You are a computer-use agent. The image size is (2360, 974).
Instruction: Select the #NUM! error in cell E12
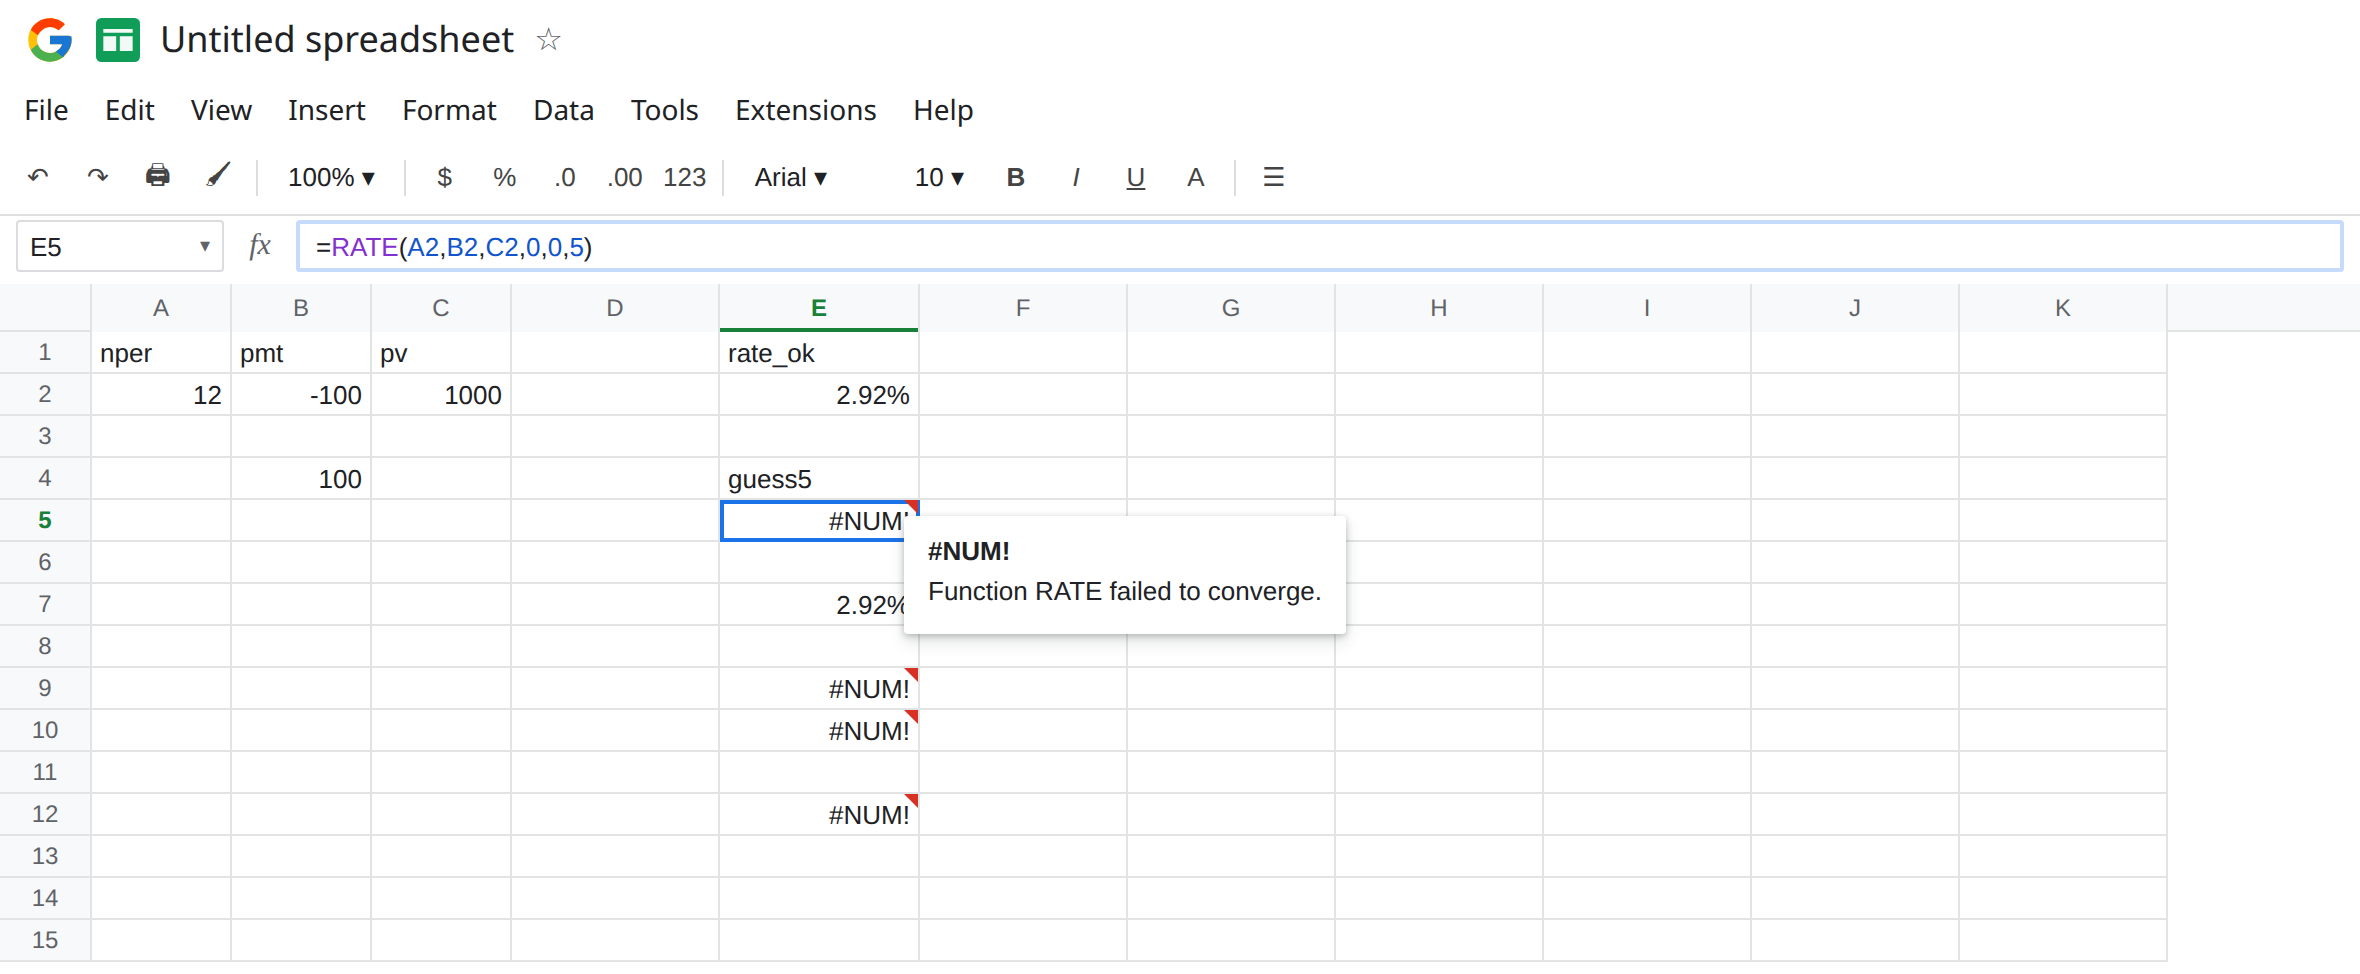coord(819,815)
